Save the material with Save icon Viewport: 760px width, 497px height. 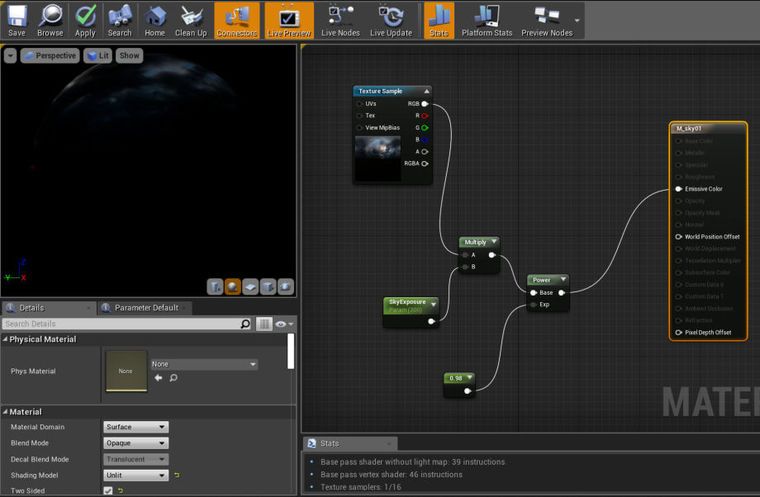point(17,20)
